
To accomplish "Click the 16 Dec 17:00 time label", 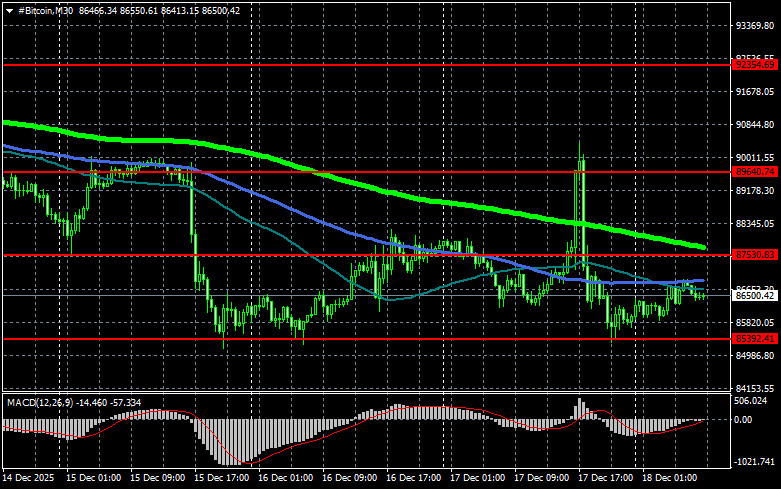I will click(413, 478).
